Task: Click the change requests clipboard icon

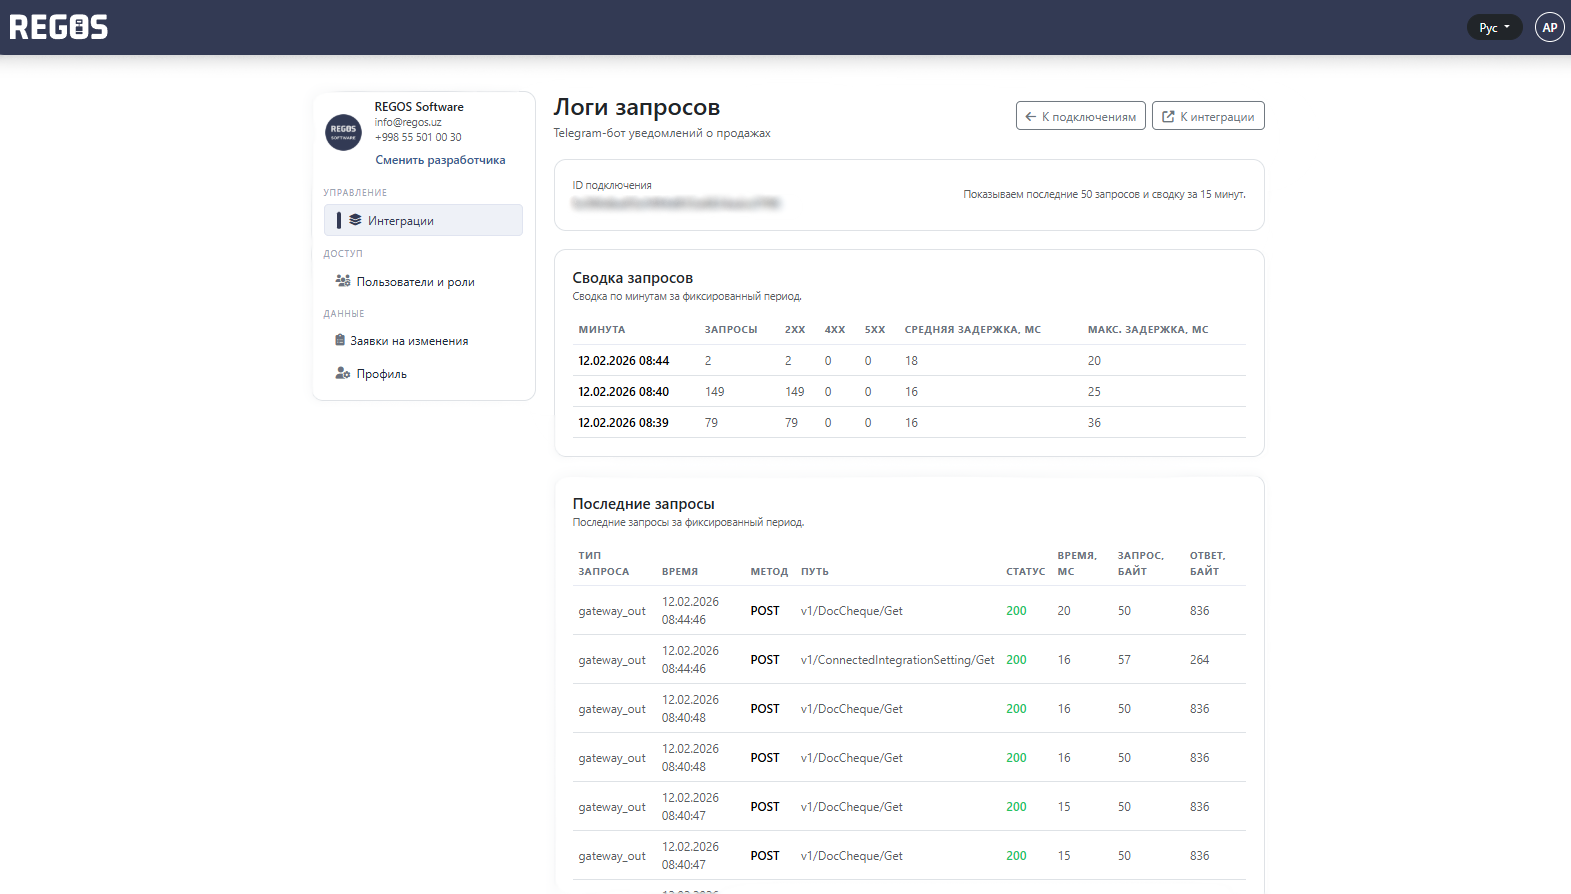Action: [x=340, y=340]
